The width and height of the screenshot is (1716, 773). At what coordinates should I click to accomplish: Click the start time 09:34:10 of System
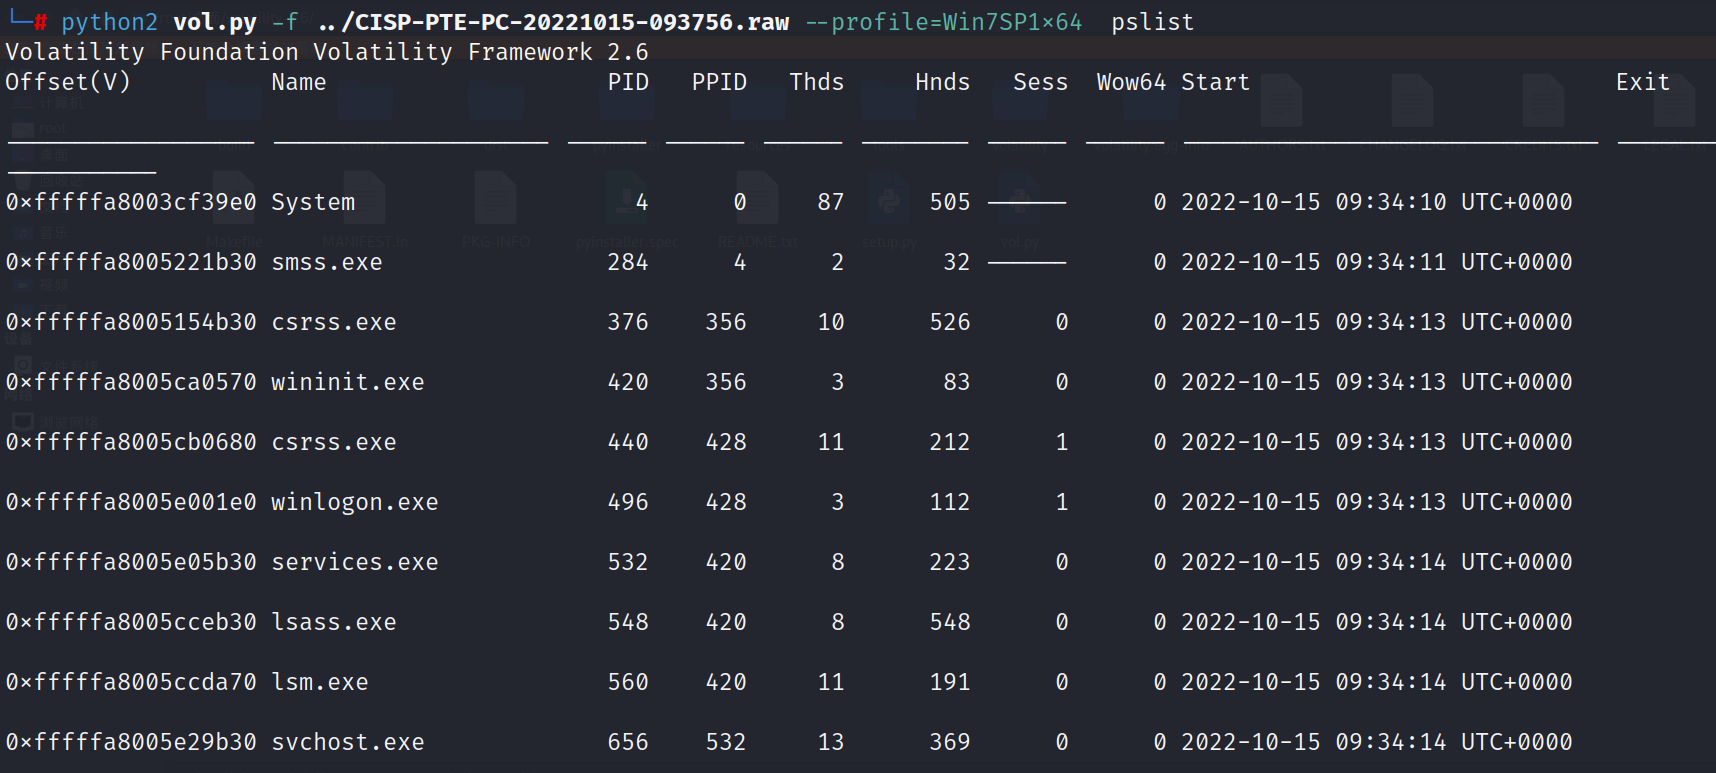(1391, 202)
